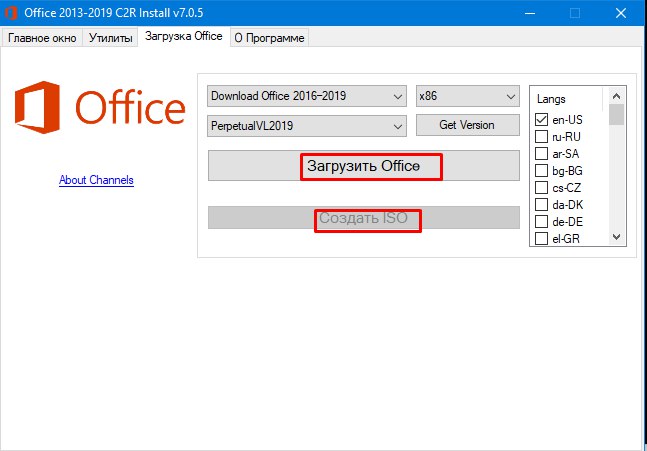This screenshot has height=451, width=647.
Task: Click the Office app icon in title bar
Action: coord(11,13)
